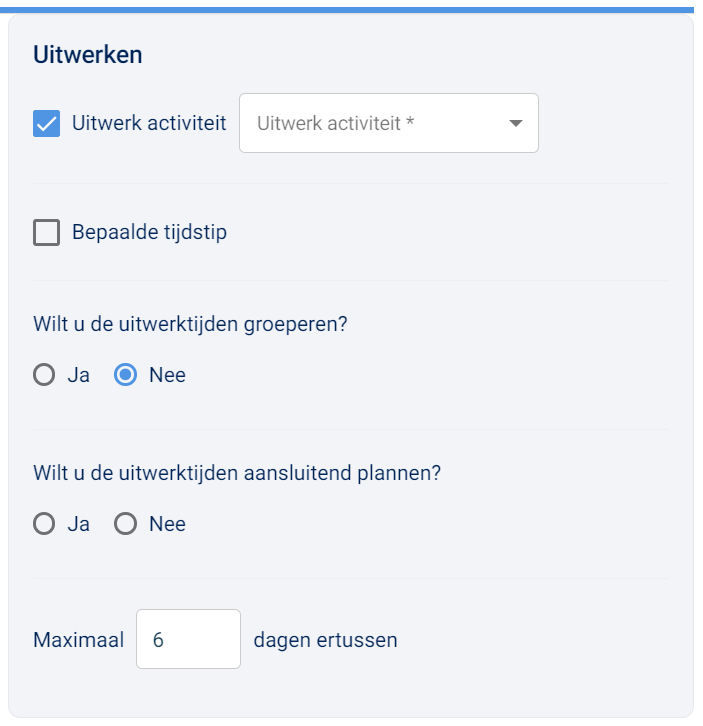Enable the Bepaalde tijdstip checkbox
Image resolution: width=703 pixels, height=726 pixels.
click(46, 233)
